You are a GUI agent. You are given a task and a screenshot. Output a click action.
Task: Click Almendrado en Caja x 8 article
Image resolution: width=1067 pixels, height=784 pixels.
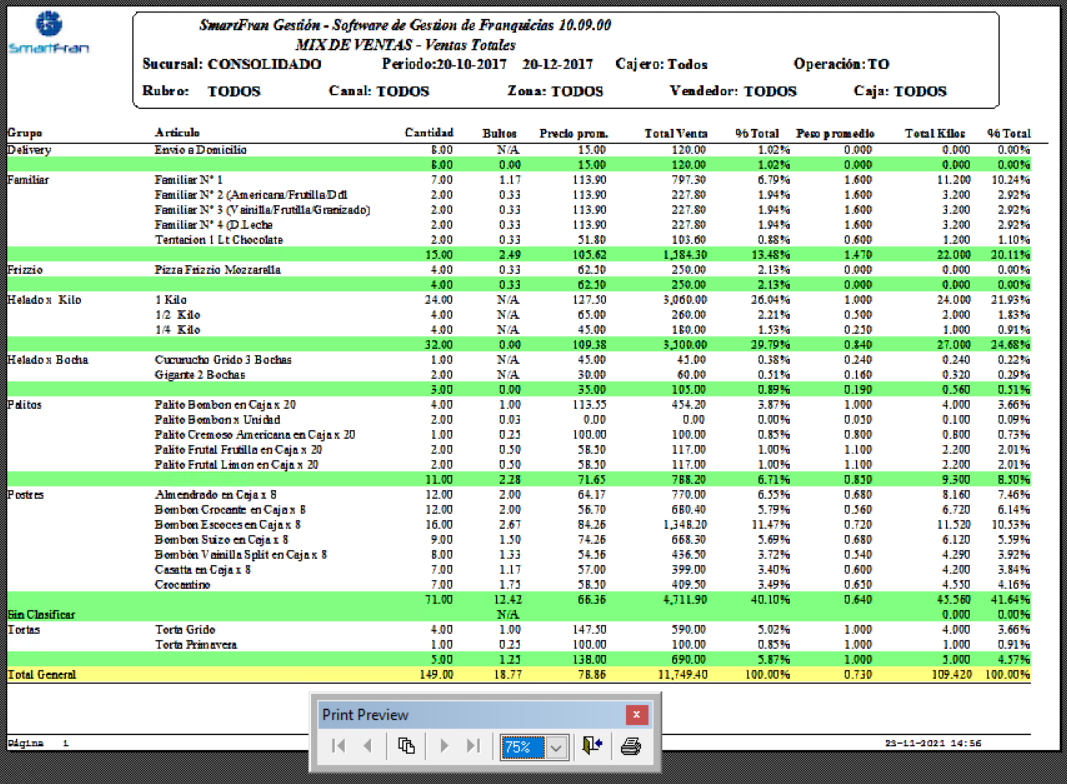click(x=216, y=495)
